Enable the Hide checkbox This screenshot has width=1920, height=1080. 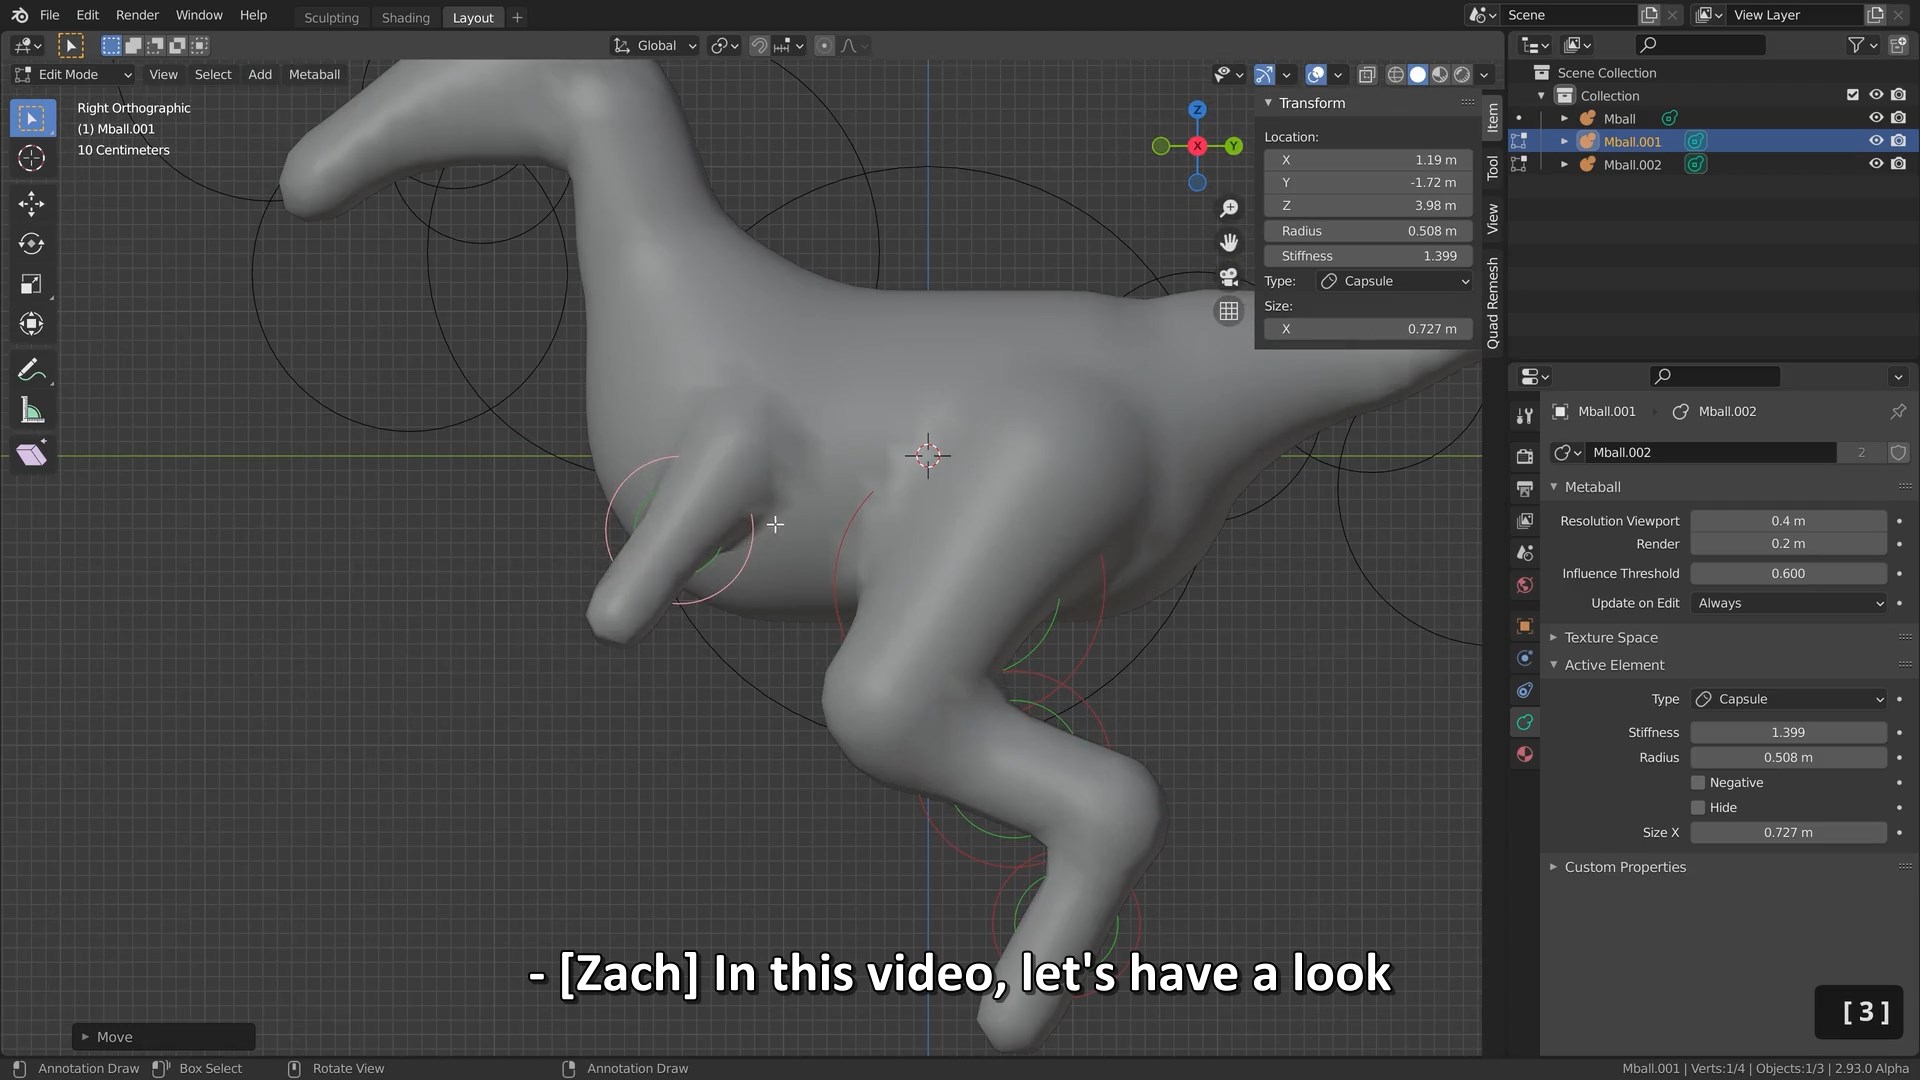(1698, 807)
